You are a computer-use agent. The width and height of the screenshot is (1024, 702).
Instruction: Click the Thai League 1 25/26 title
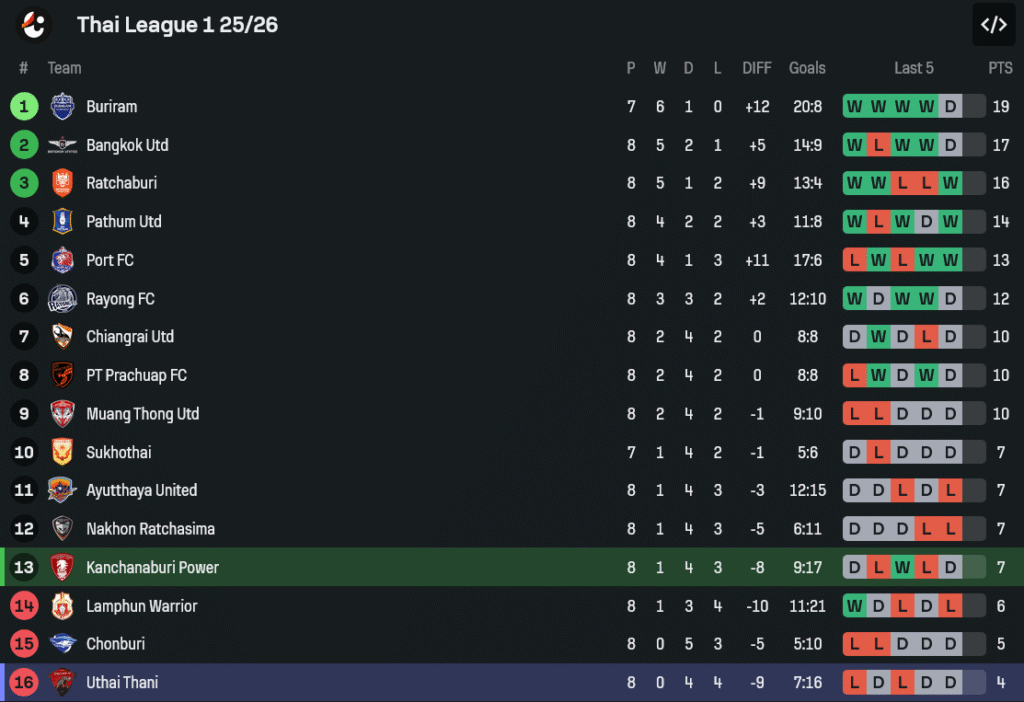click(177, 25)
